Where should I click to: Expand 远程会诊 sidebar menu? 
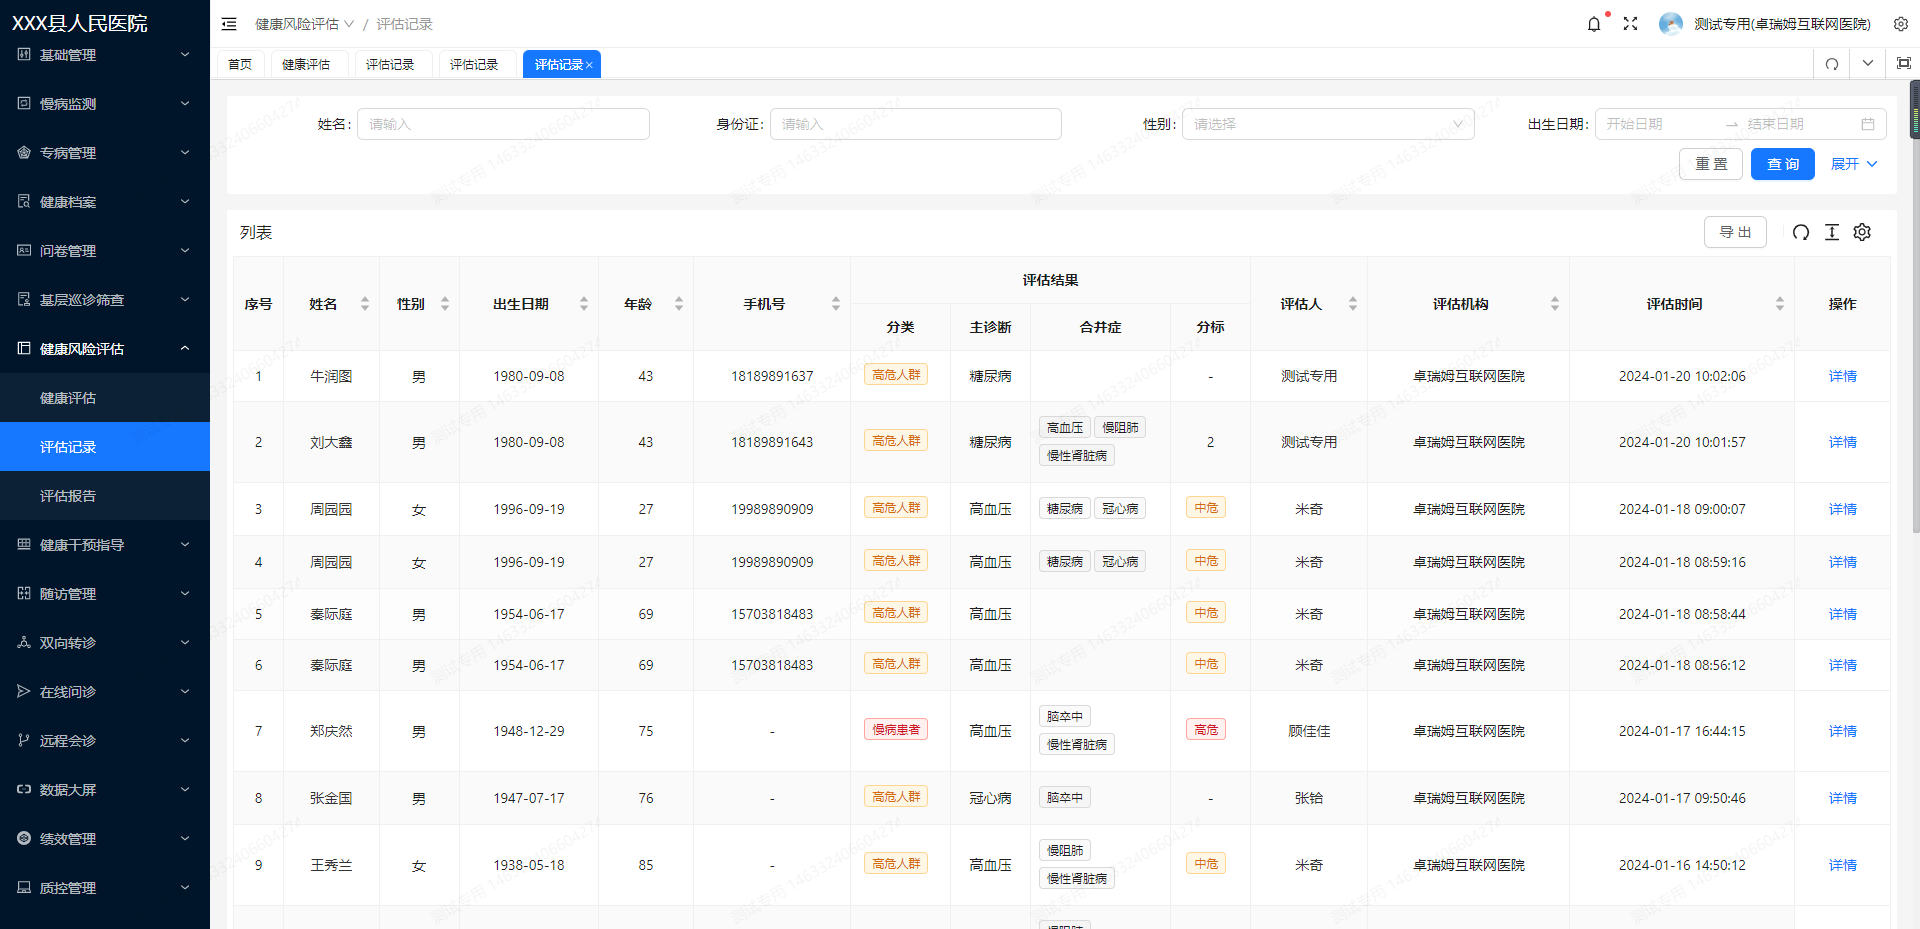[105, 741]
